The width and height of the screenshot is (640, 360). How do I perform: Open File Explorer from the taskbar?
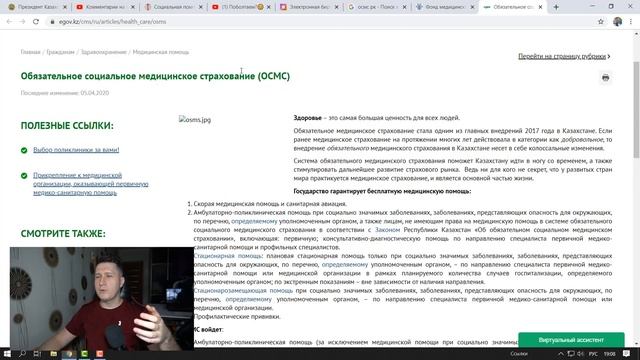(x=53, y=353)
